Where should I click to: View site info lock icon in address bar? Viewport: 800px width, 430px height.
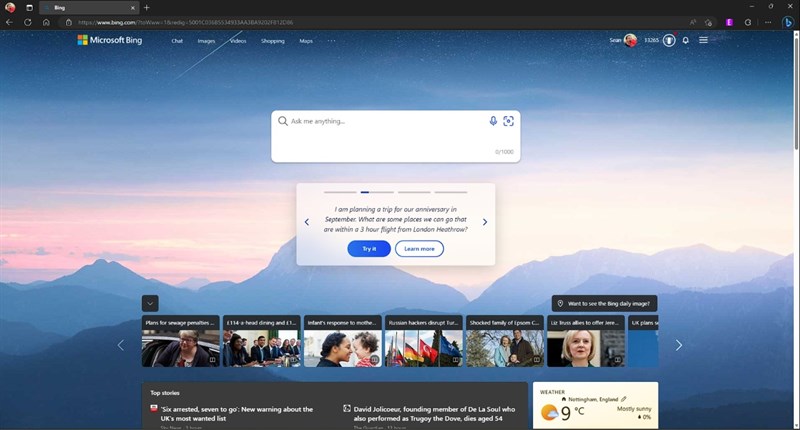point(69,22)
